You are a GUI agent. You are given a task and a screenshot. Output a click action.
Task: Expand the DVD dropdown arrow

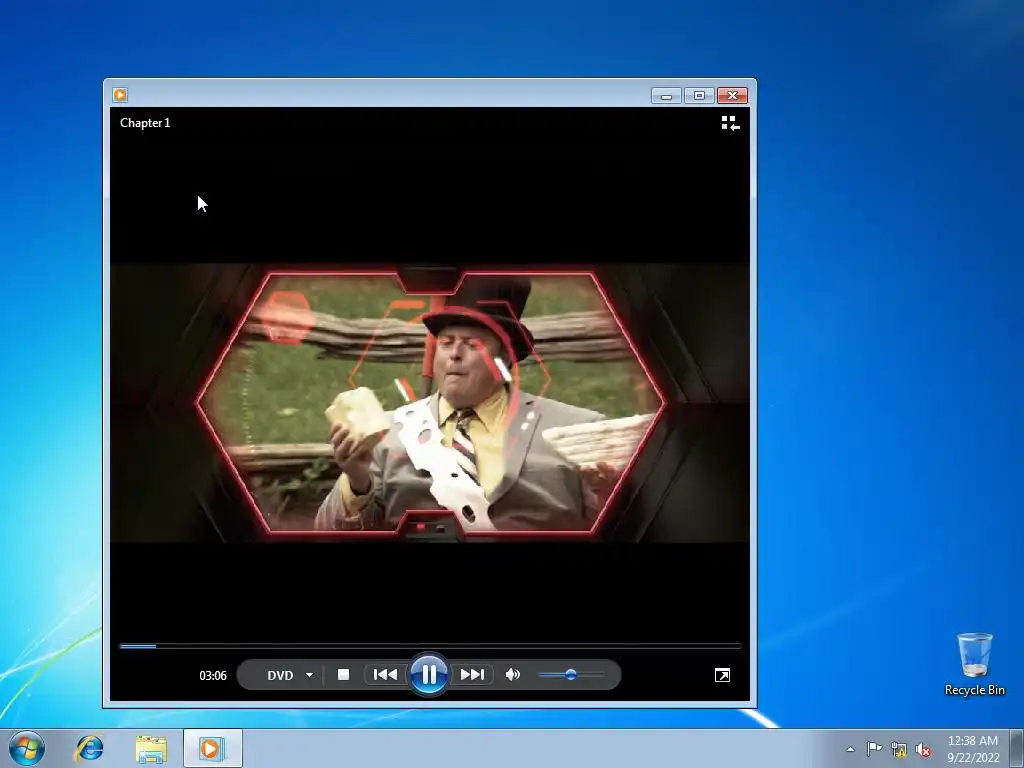pyautogui.click(x=310, y=675)
